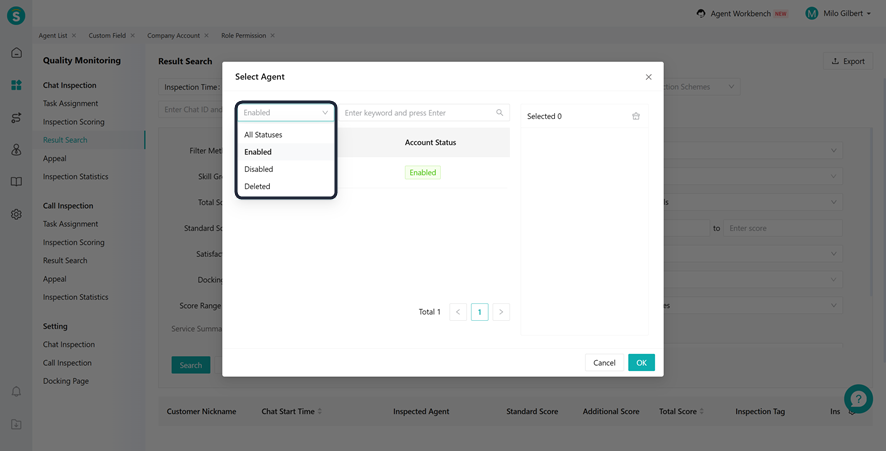Focus the agent keyword search field
886x451 pixels.
pos(424,112)
